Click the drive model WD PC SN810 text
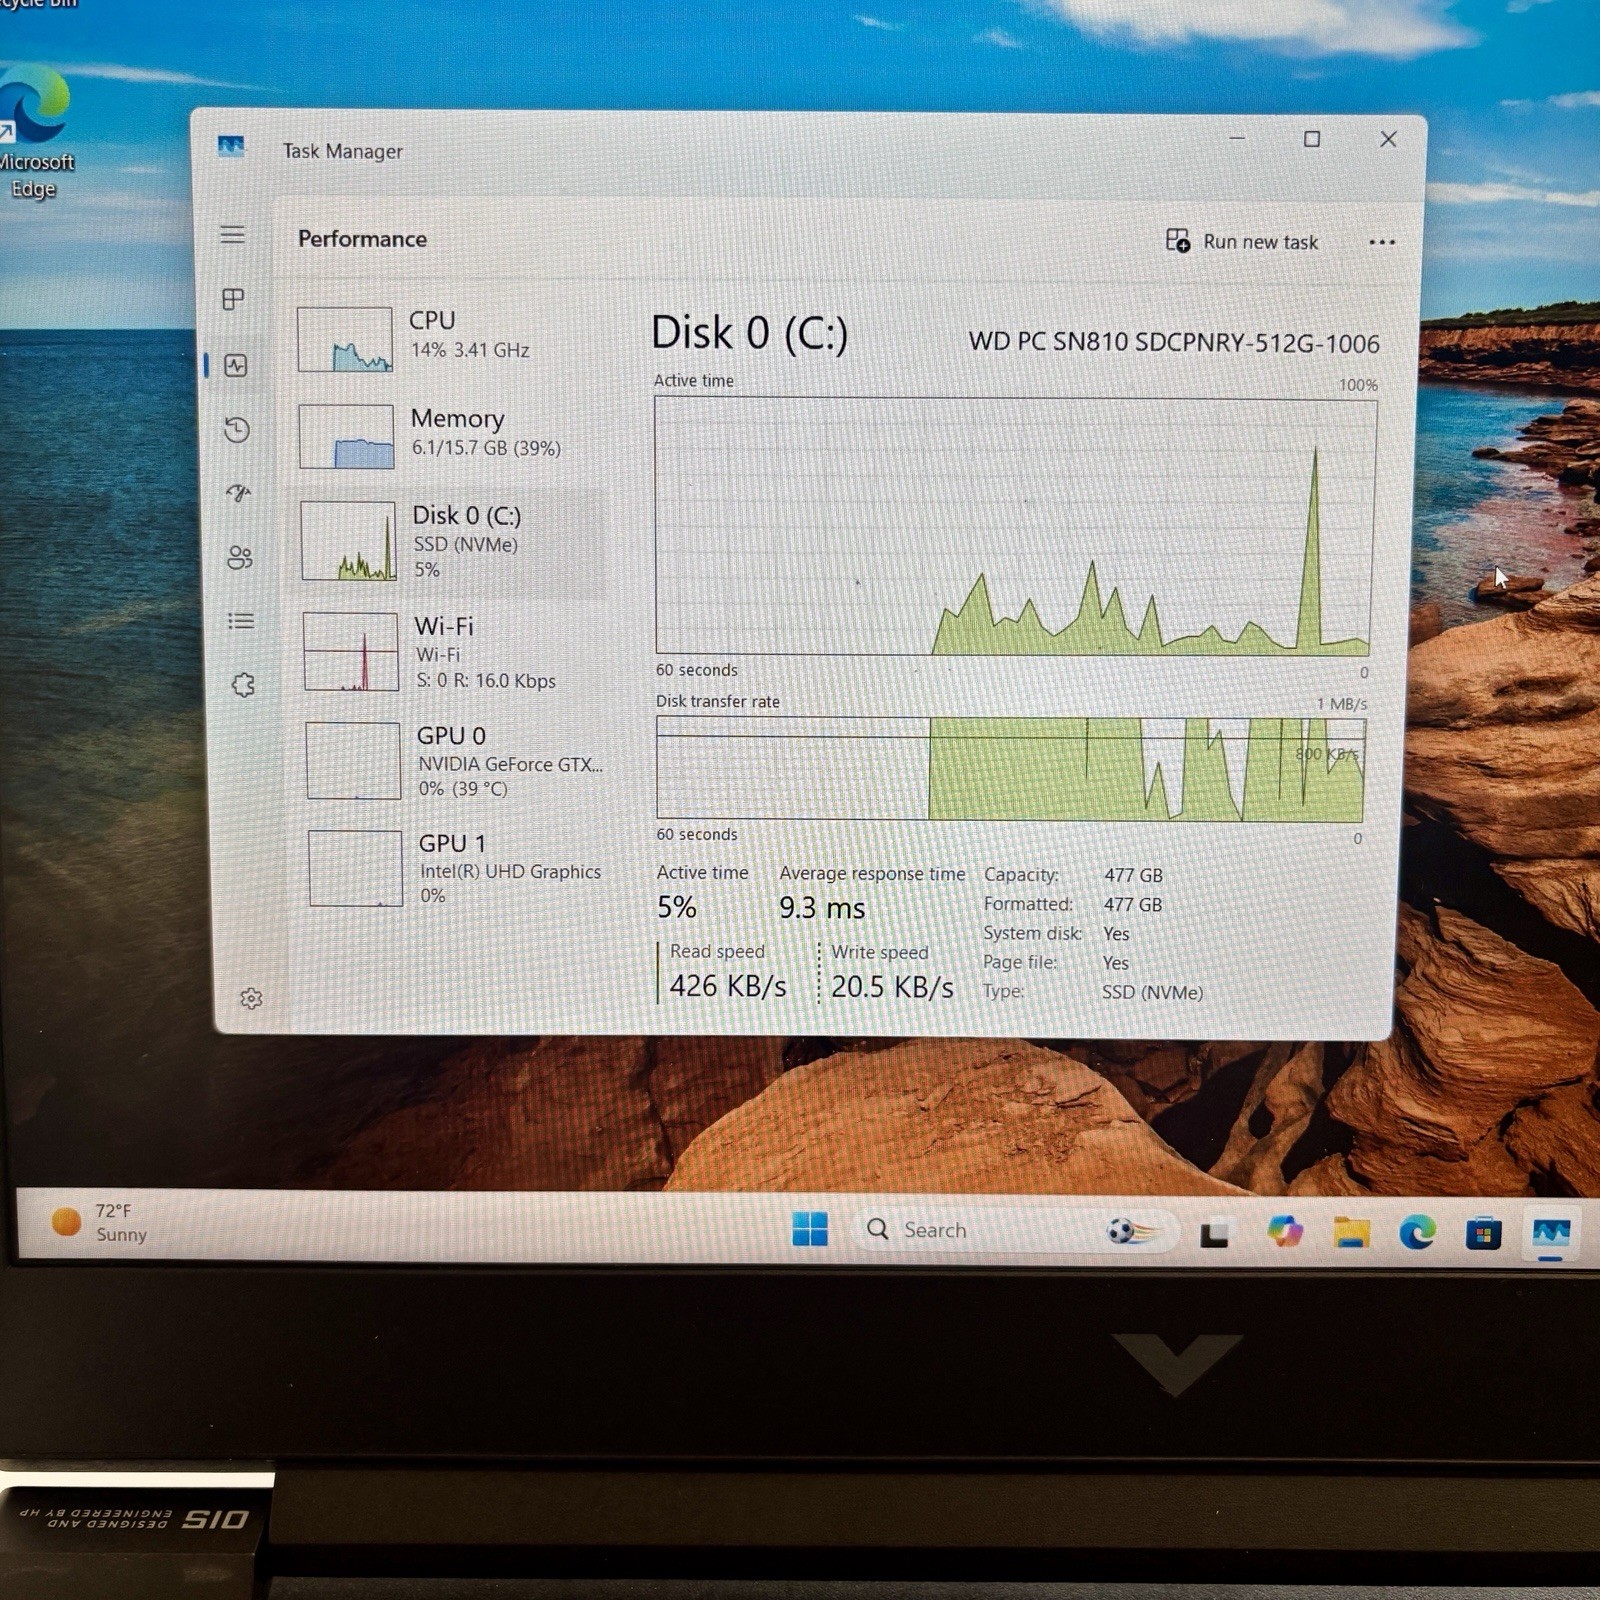1600x1600 pixels. click(x=1174, y=342)
